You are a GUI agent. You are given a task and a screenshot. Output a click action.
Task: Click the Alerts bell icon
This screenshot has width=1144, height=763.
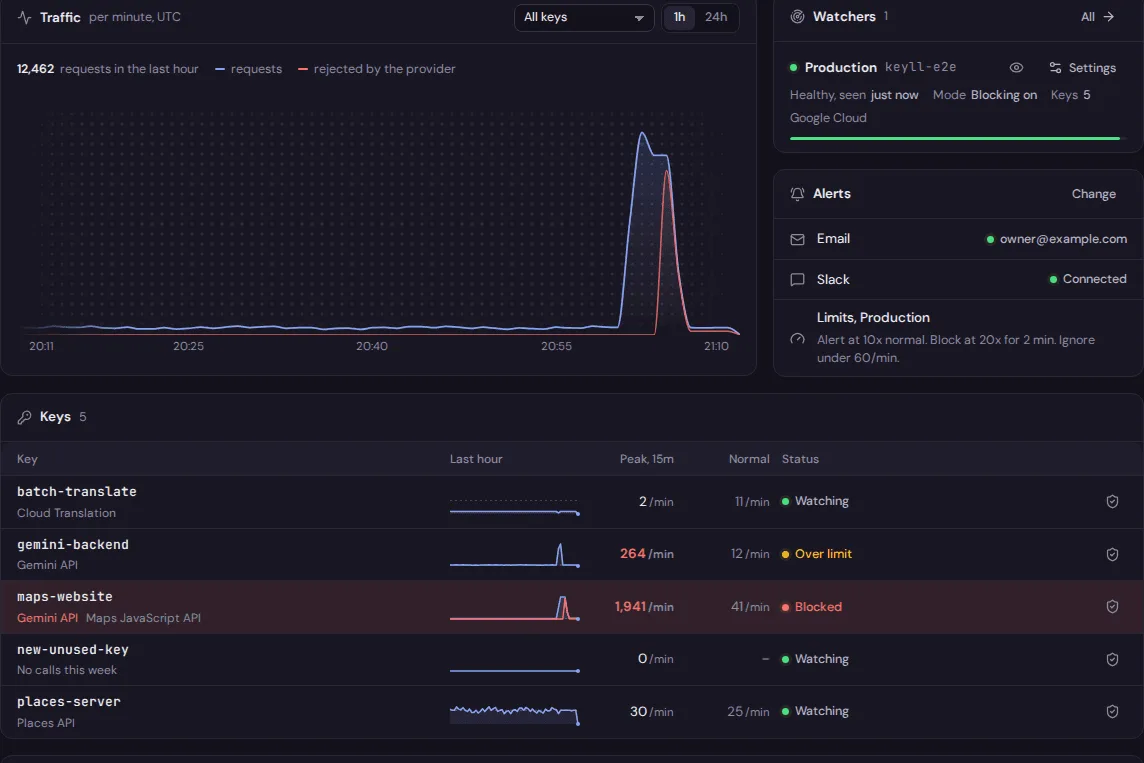797,194
